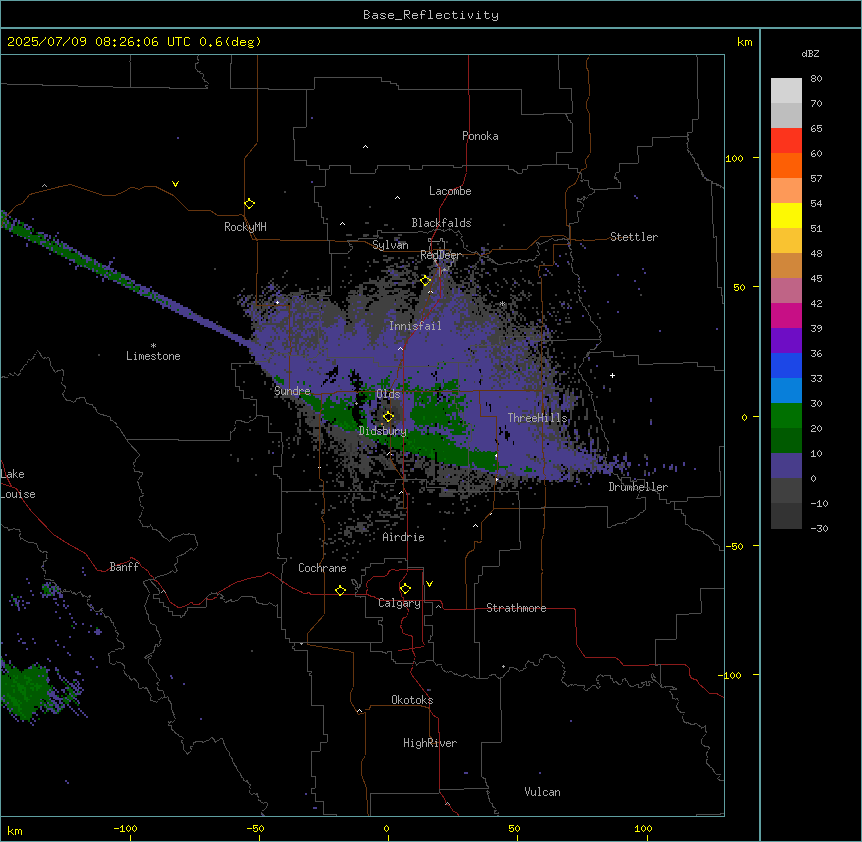
Task: Pick the light gray 80-70 dBZ legend swatch
Action: point(786,91)
